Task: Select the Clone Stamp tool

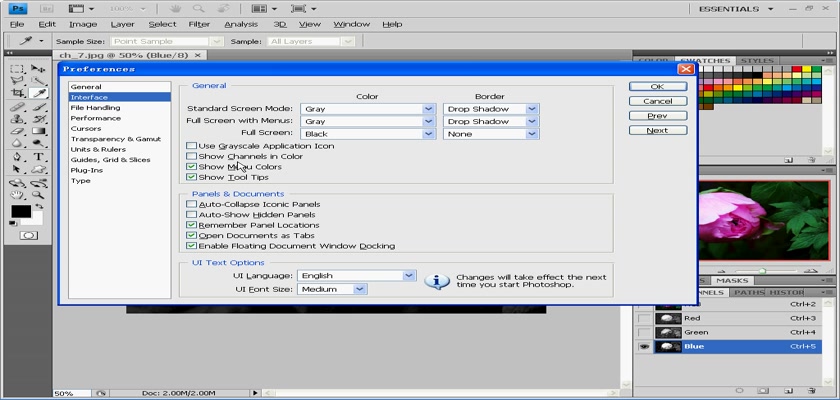Action: 17,119
